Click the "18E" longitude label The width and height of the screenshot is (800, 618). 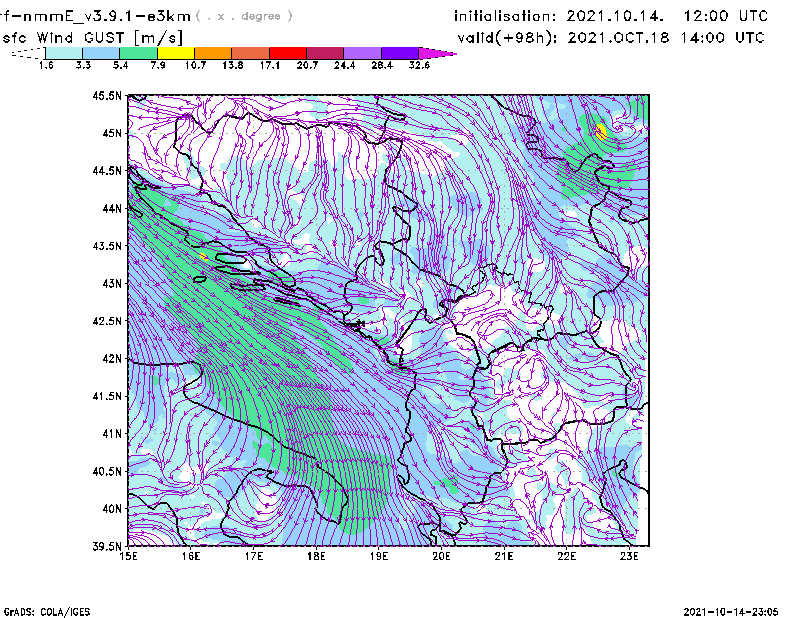(316, 556)
